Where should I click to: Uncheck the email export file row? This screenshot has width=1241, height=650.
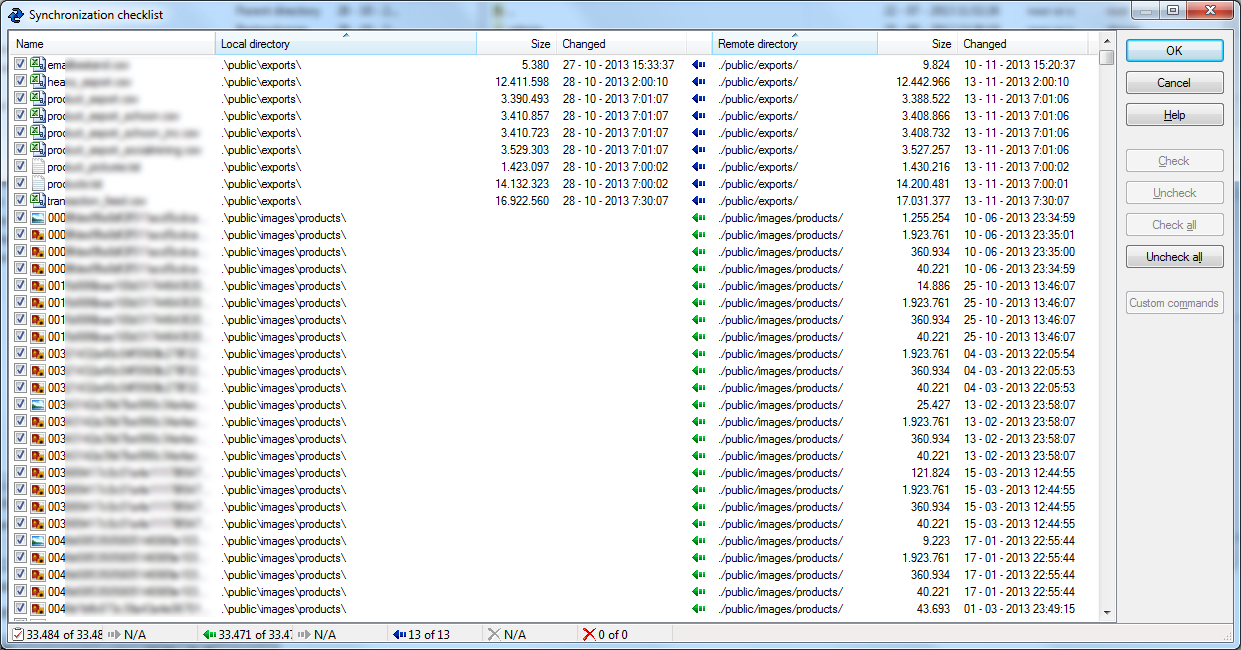[20, 64]
